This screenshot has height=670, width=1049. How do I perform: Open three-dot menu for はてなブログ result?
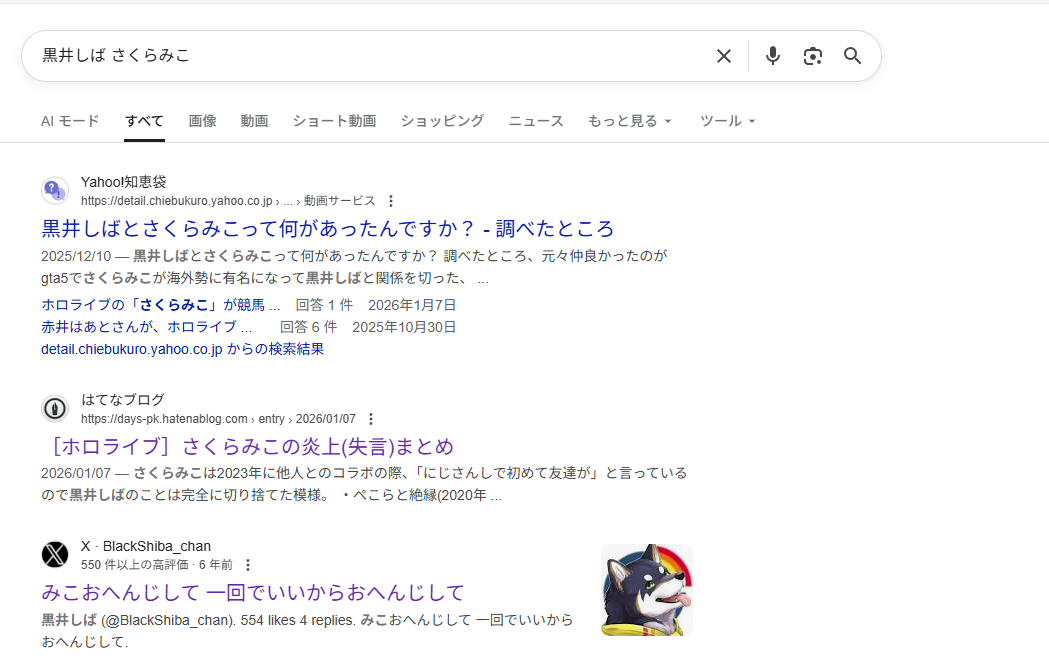(371, 419)
